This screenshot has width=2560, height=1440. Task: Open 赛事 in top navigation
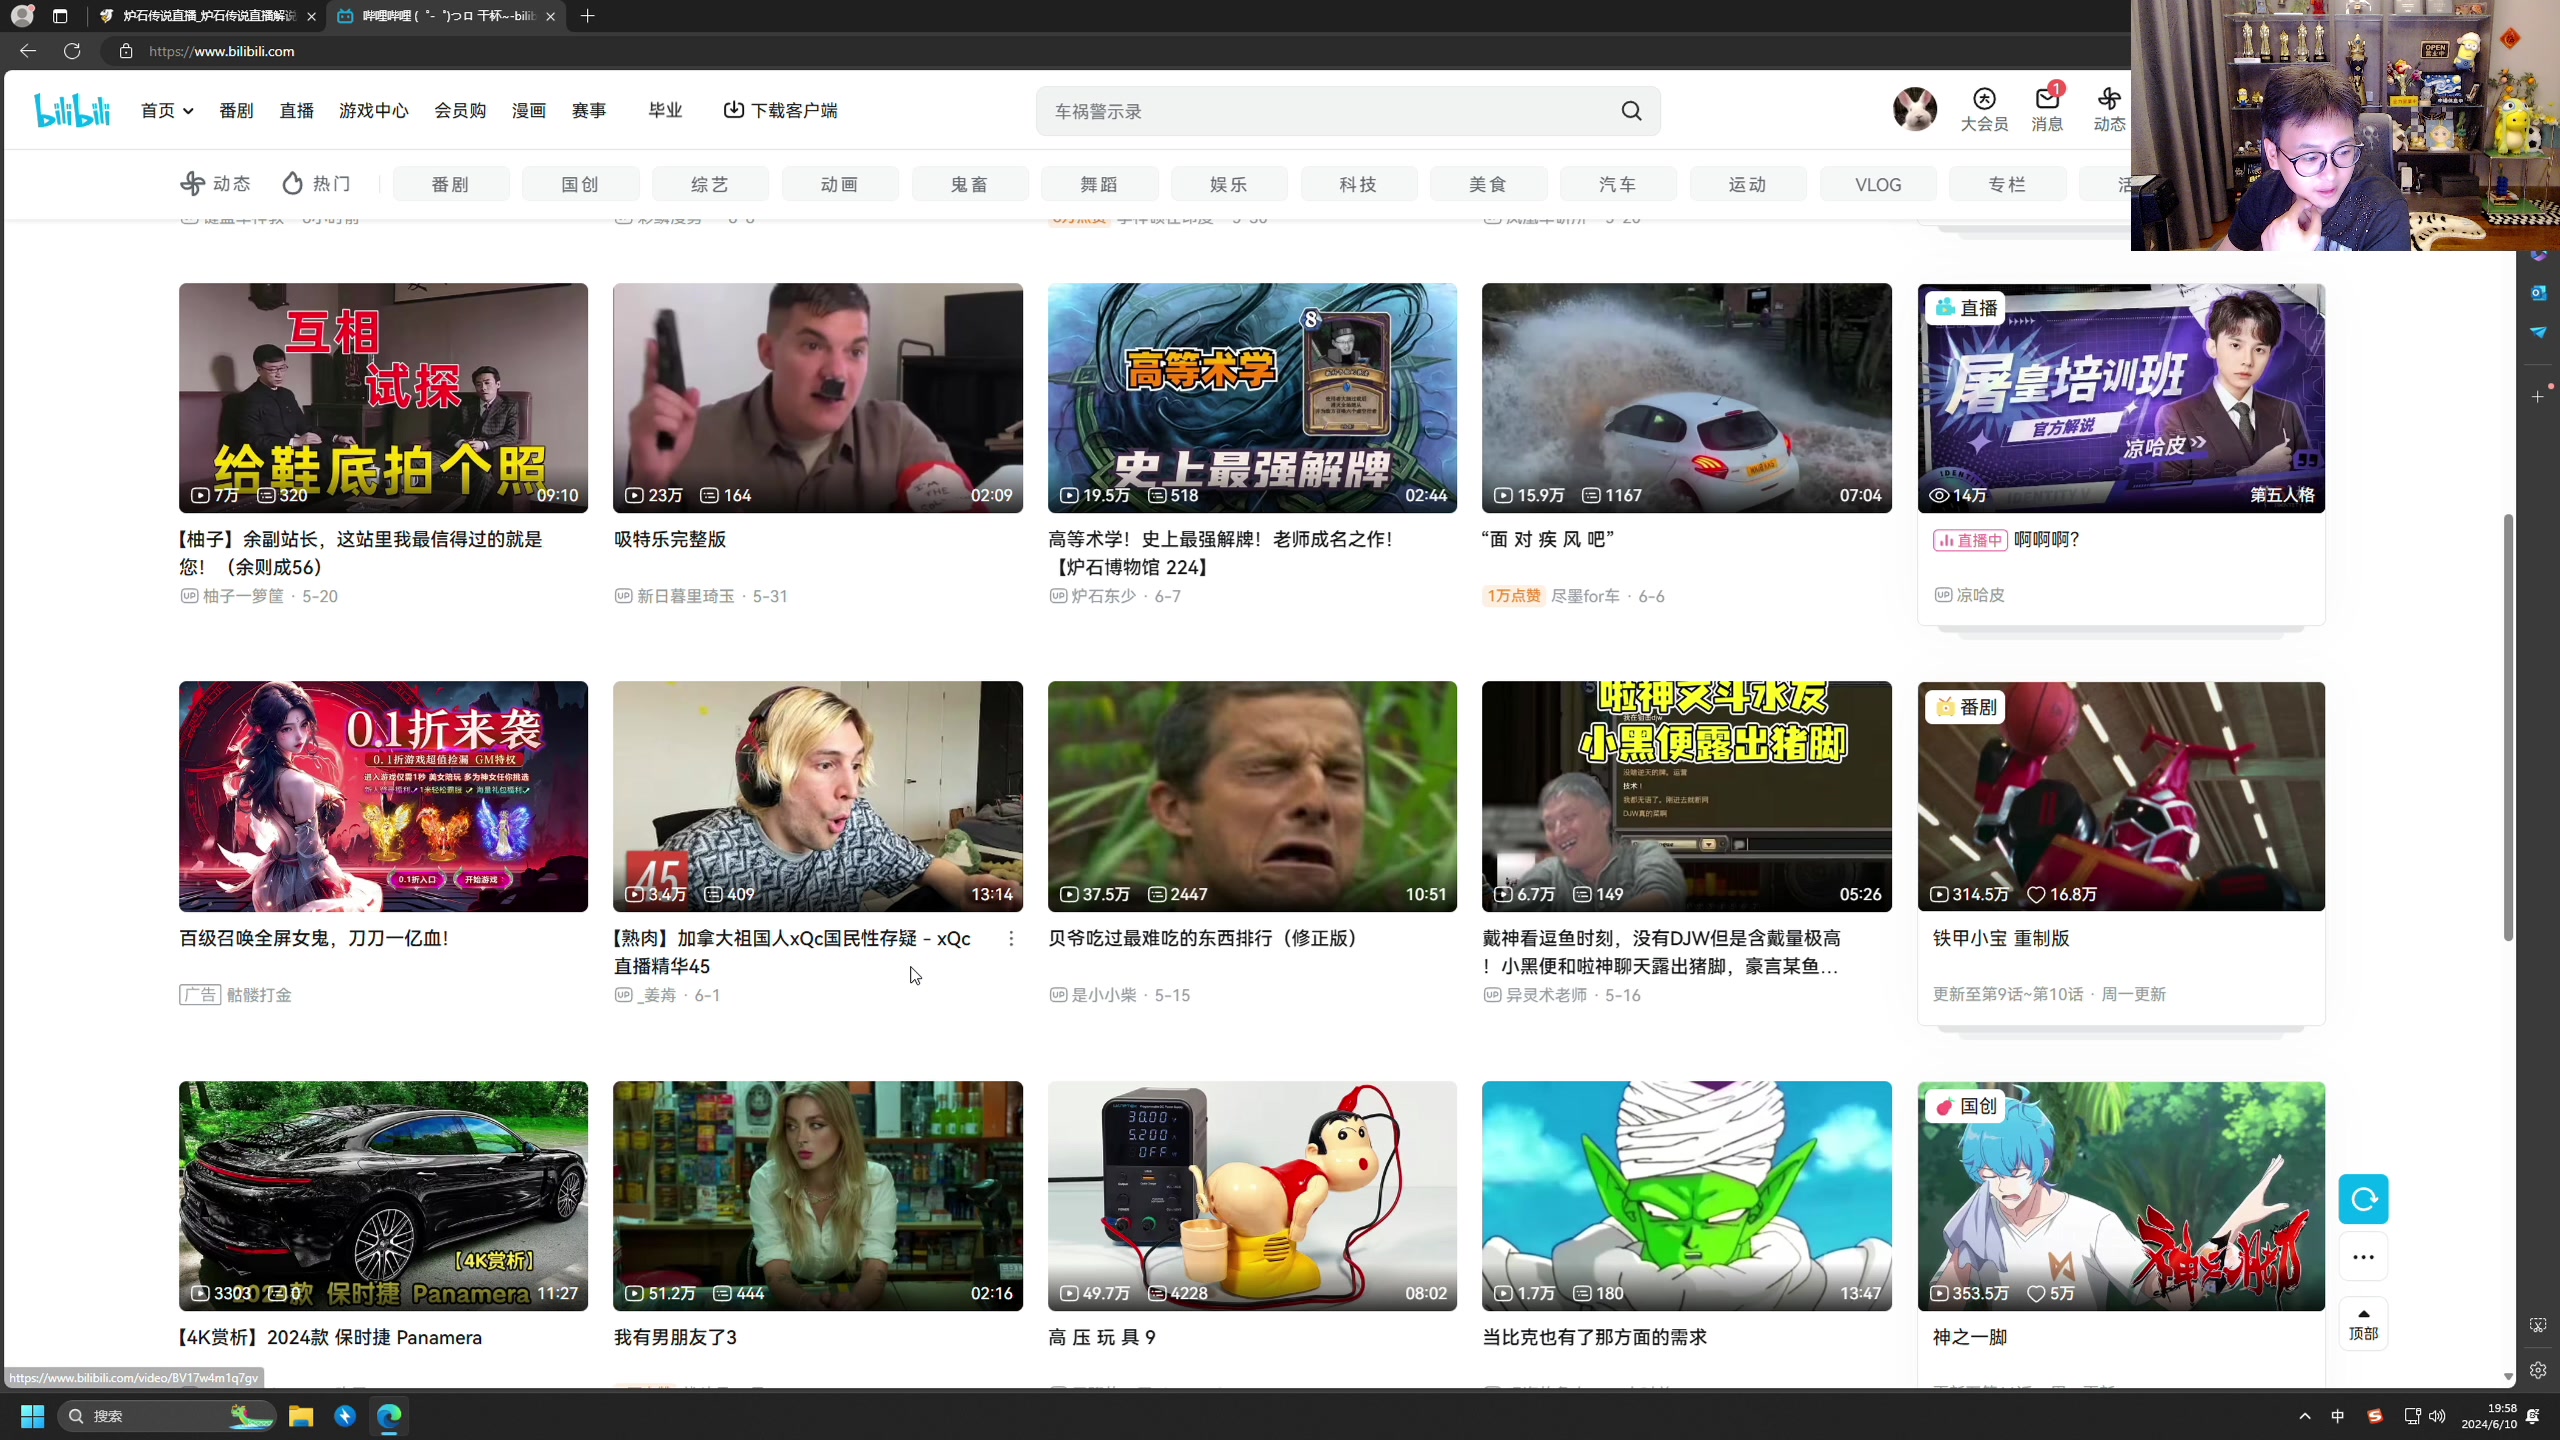[x=589, y=110]
